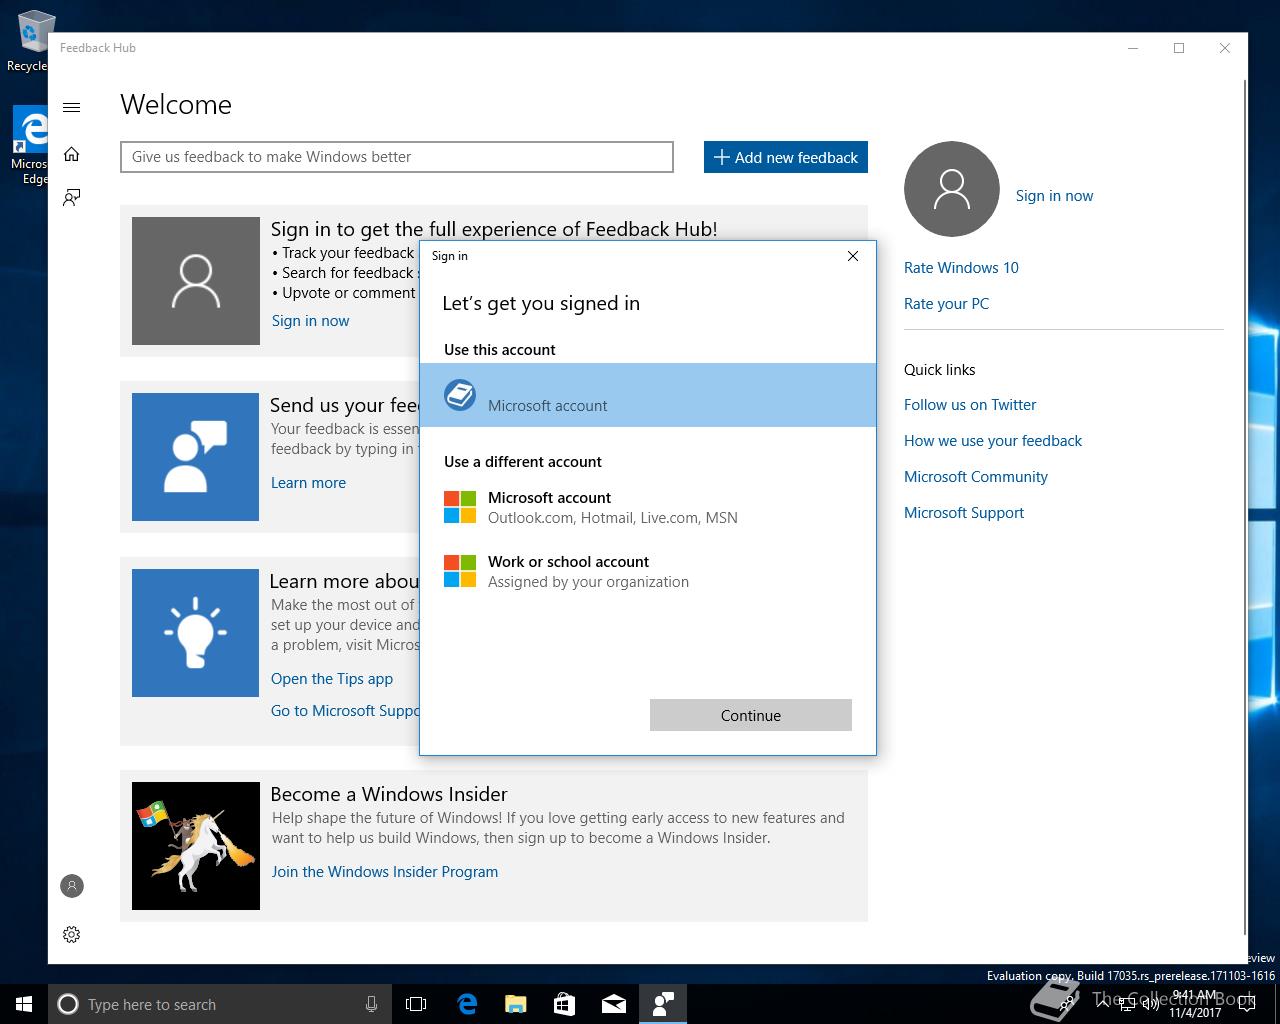
Task: Minimize the Feedback Hub window
Action: click(x=1133, y=48)
